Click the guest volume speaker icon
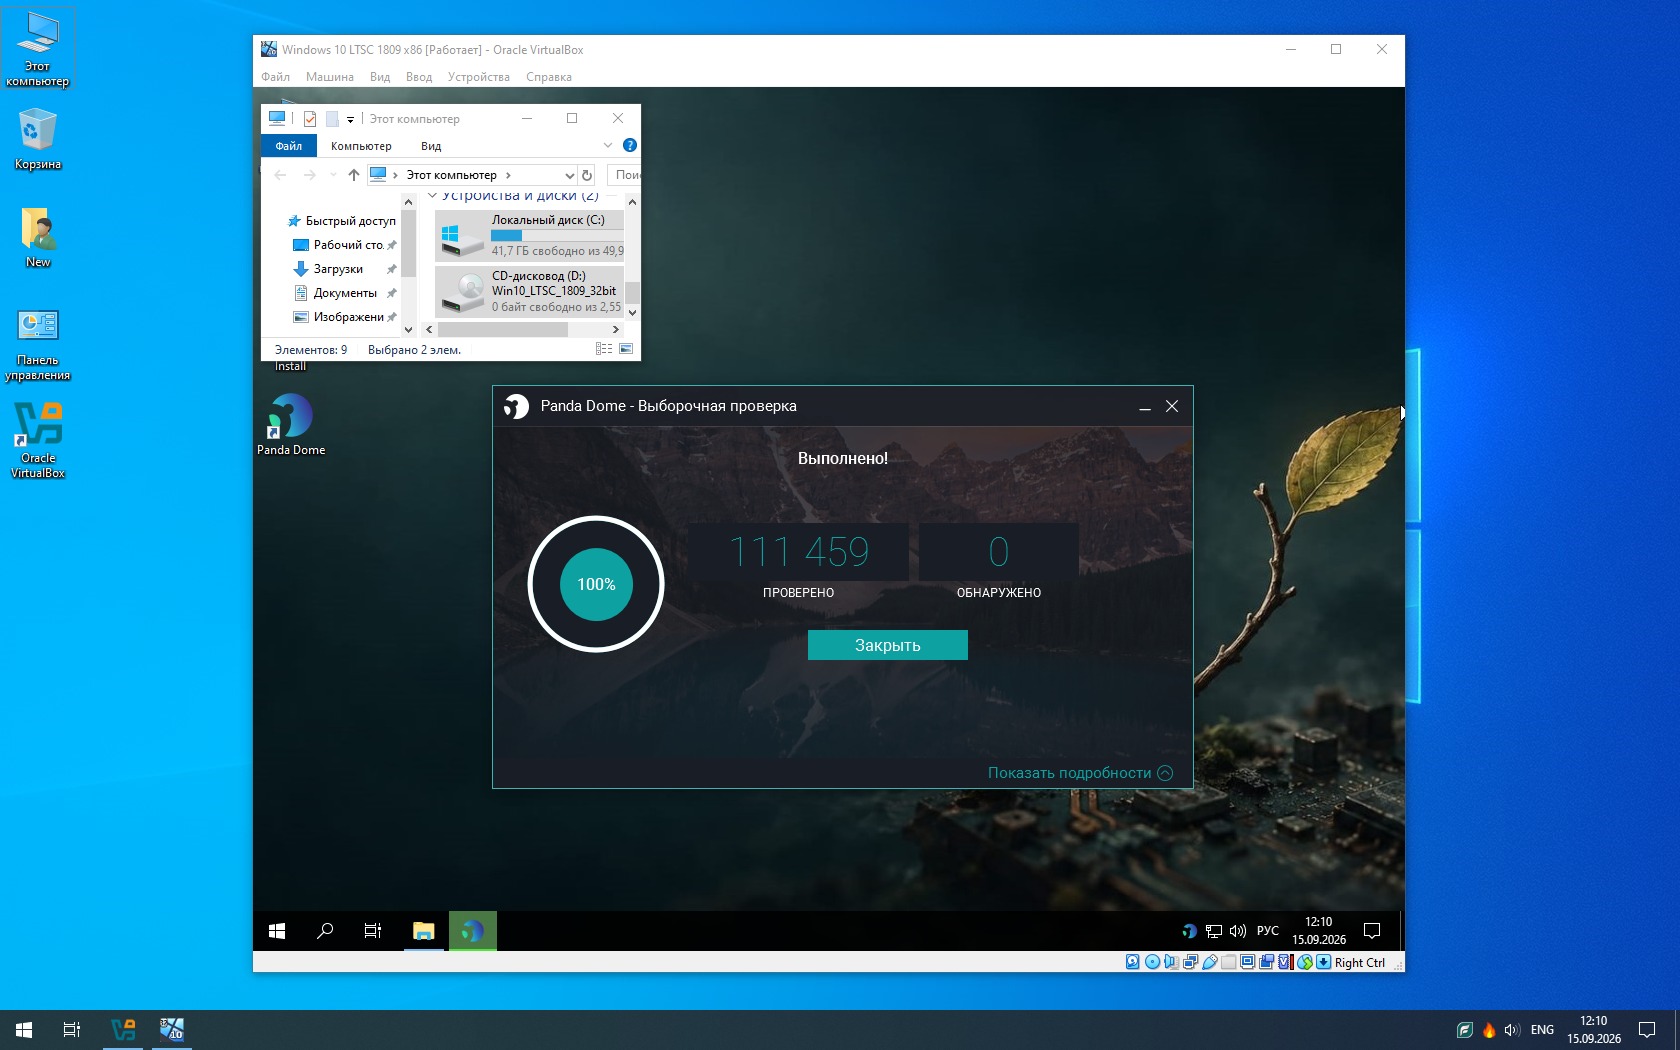Image resolution: width=1680 pixels, height=1050 pixels. [x=1238, y=931]
